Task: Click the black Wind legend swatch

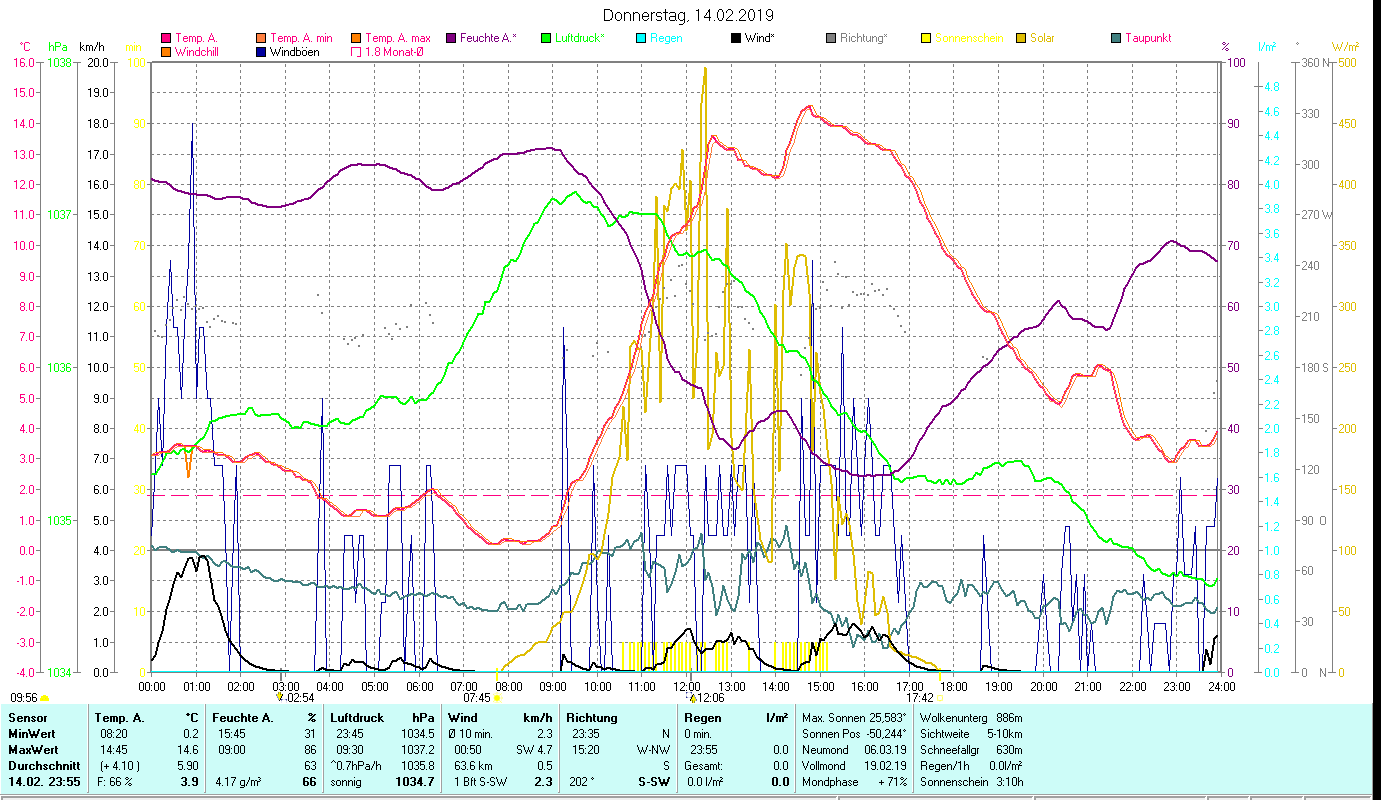Action: click(x=736, y=38)
